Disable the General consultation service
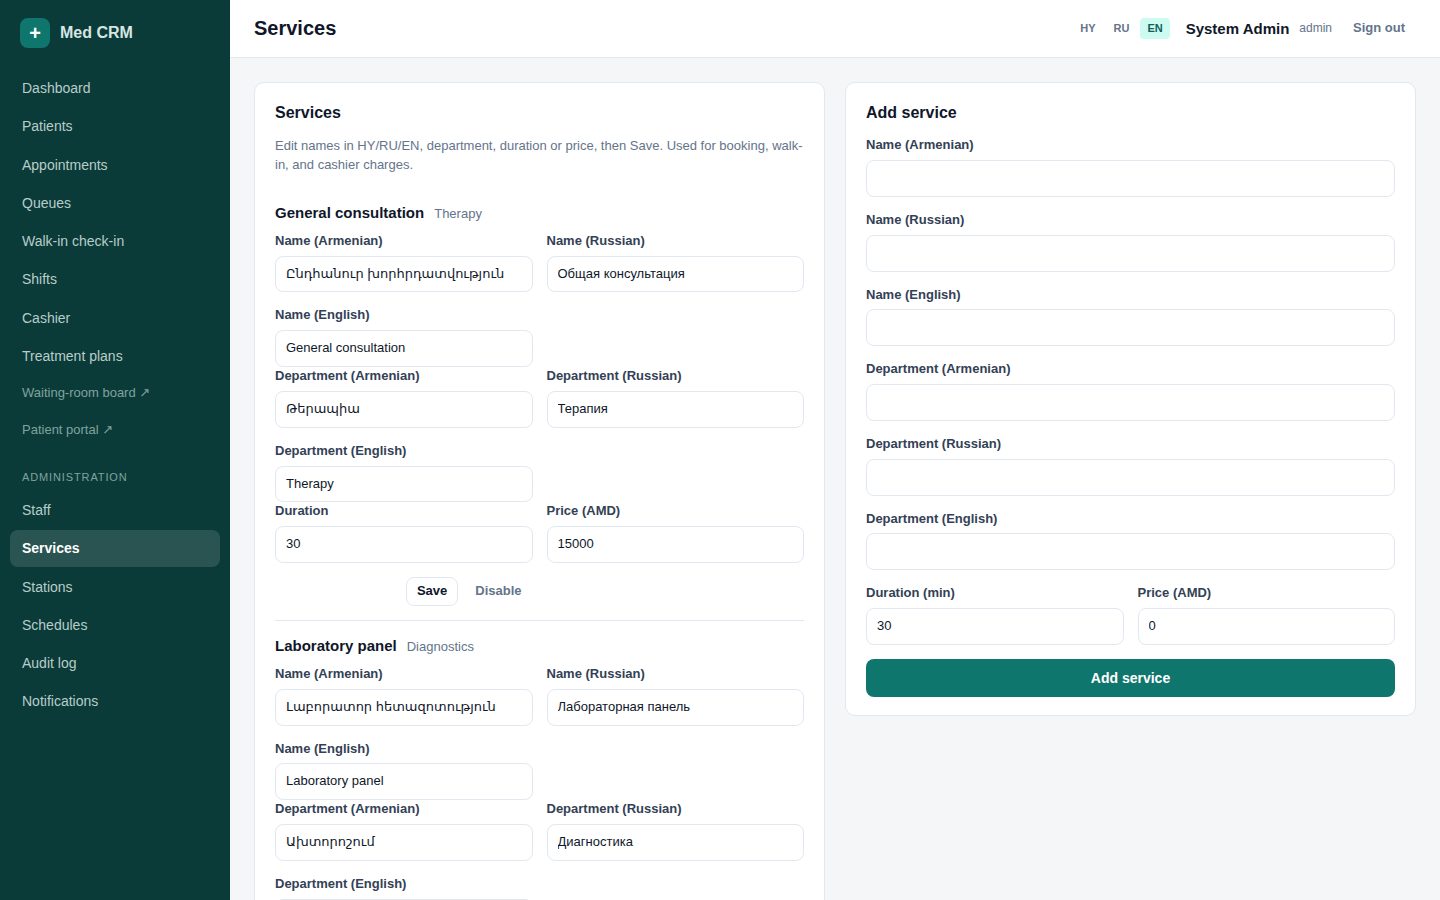Screen dimensions: 1440x900 point(498,591)
